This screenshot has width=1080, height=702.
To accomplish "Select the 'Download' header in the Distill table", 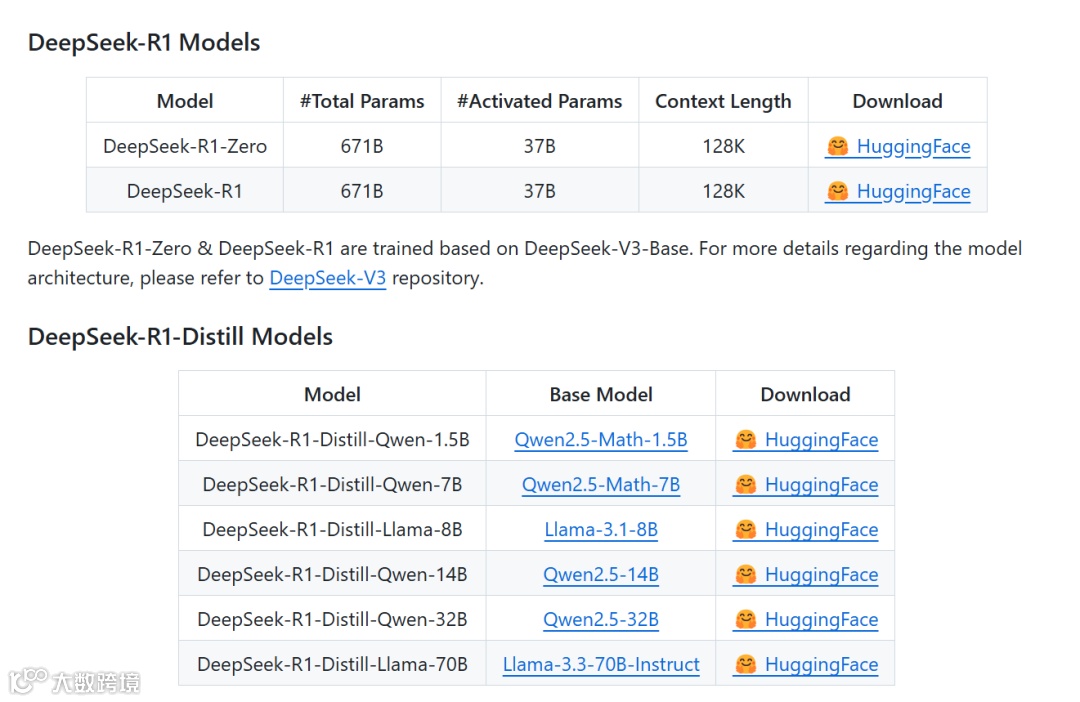I will (x=805, y=394).
